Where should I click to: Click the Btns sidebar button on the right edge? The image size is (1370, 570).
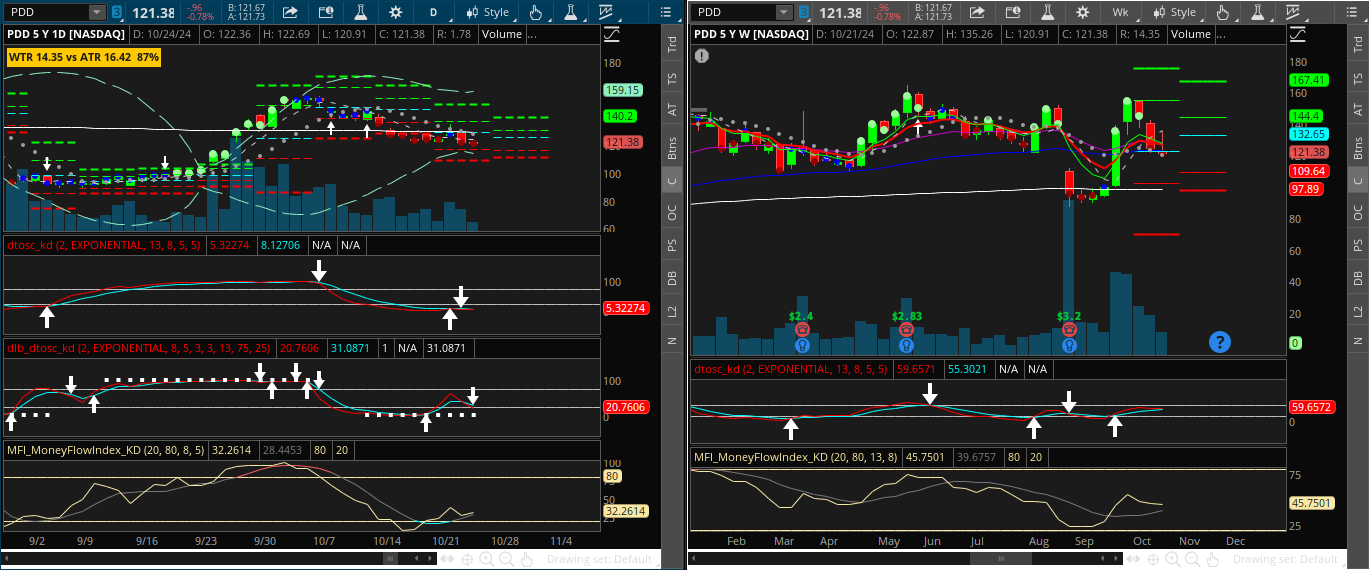[1358, 148]
